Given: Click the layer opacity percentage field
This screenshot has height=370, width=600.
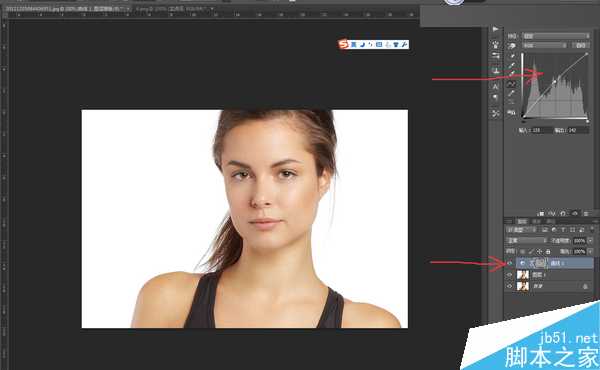Looking at the screenshot, I should point(579,241).
